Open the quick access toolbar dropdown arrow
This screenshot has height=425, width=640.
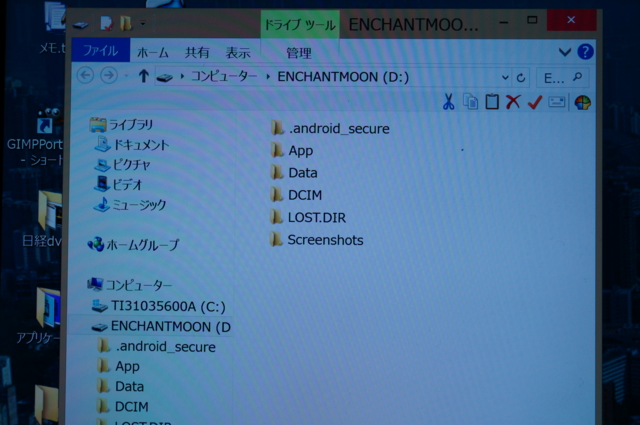[x=142, y=24]
